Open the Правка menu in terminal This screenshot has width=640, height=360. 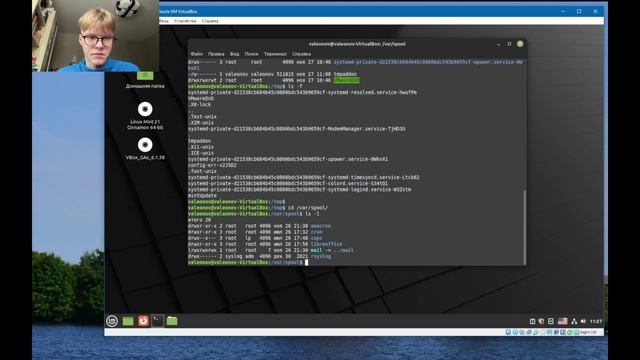coord(216,54)
